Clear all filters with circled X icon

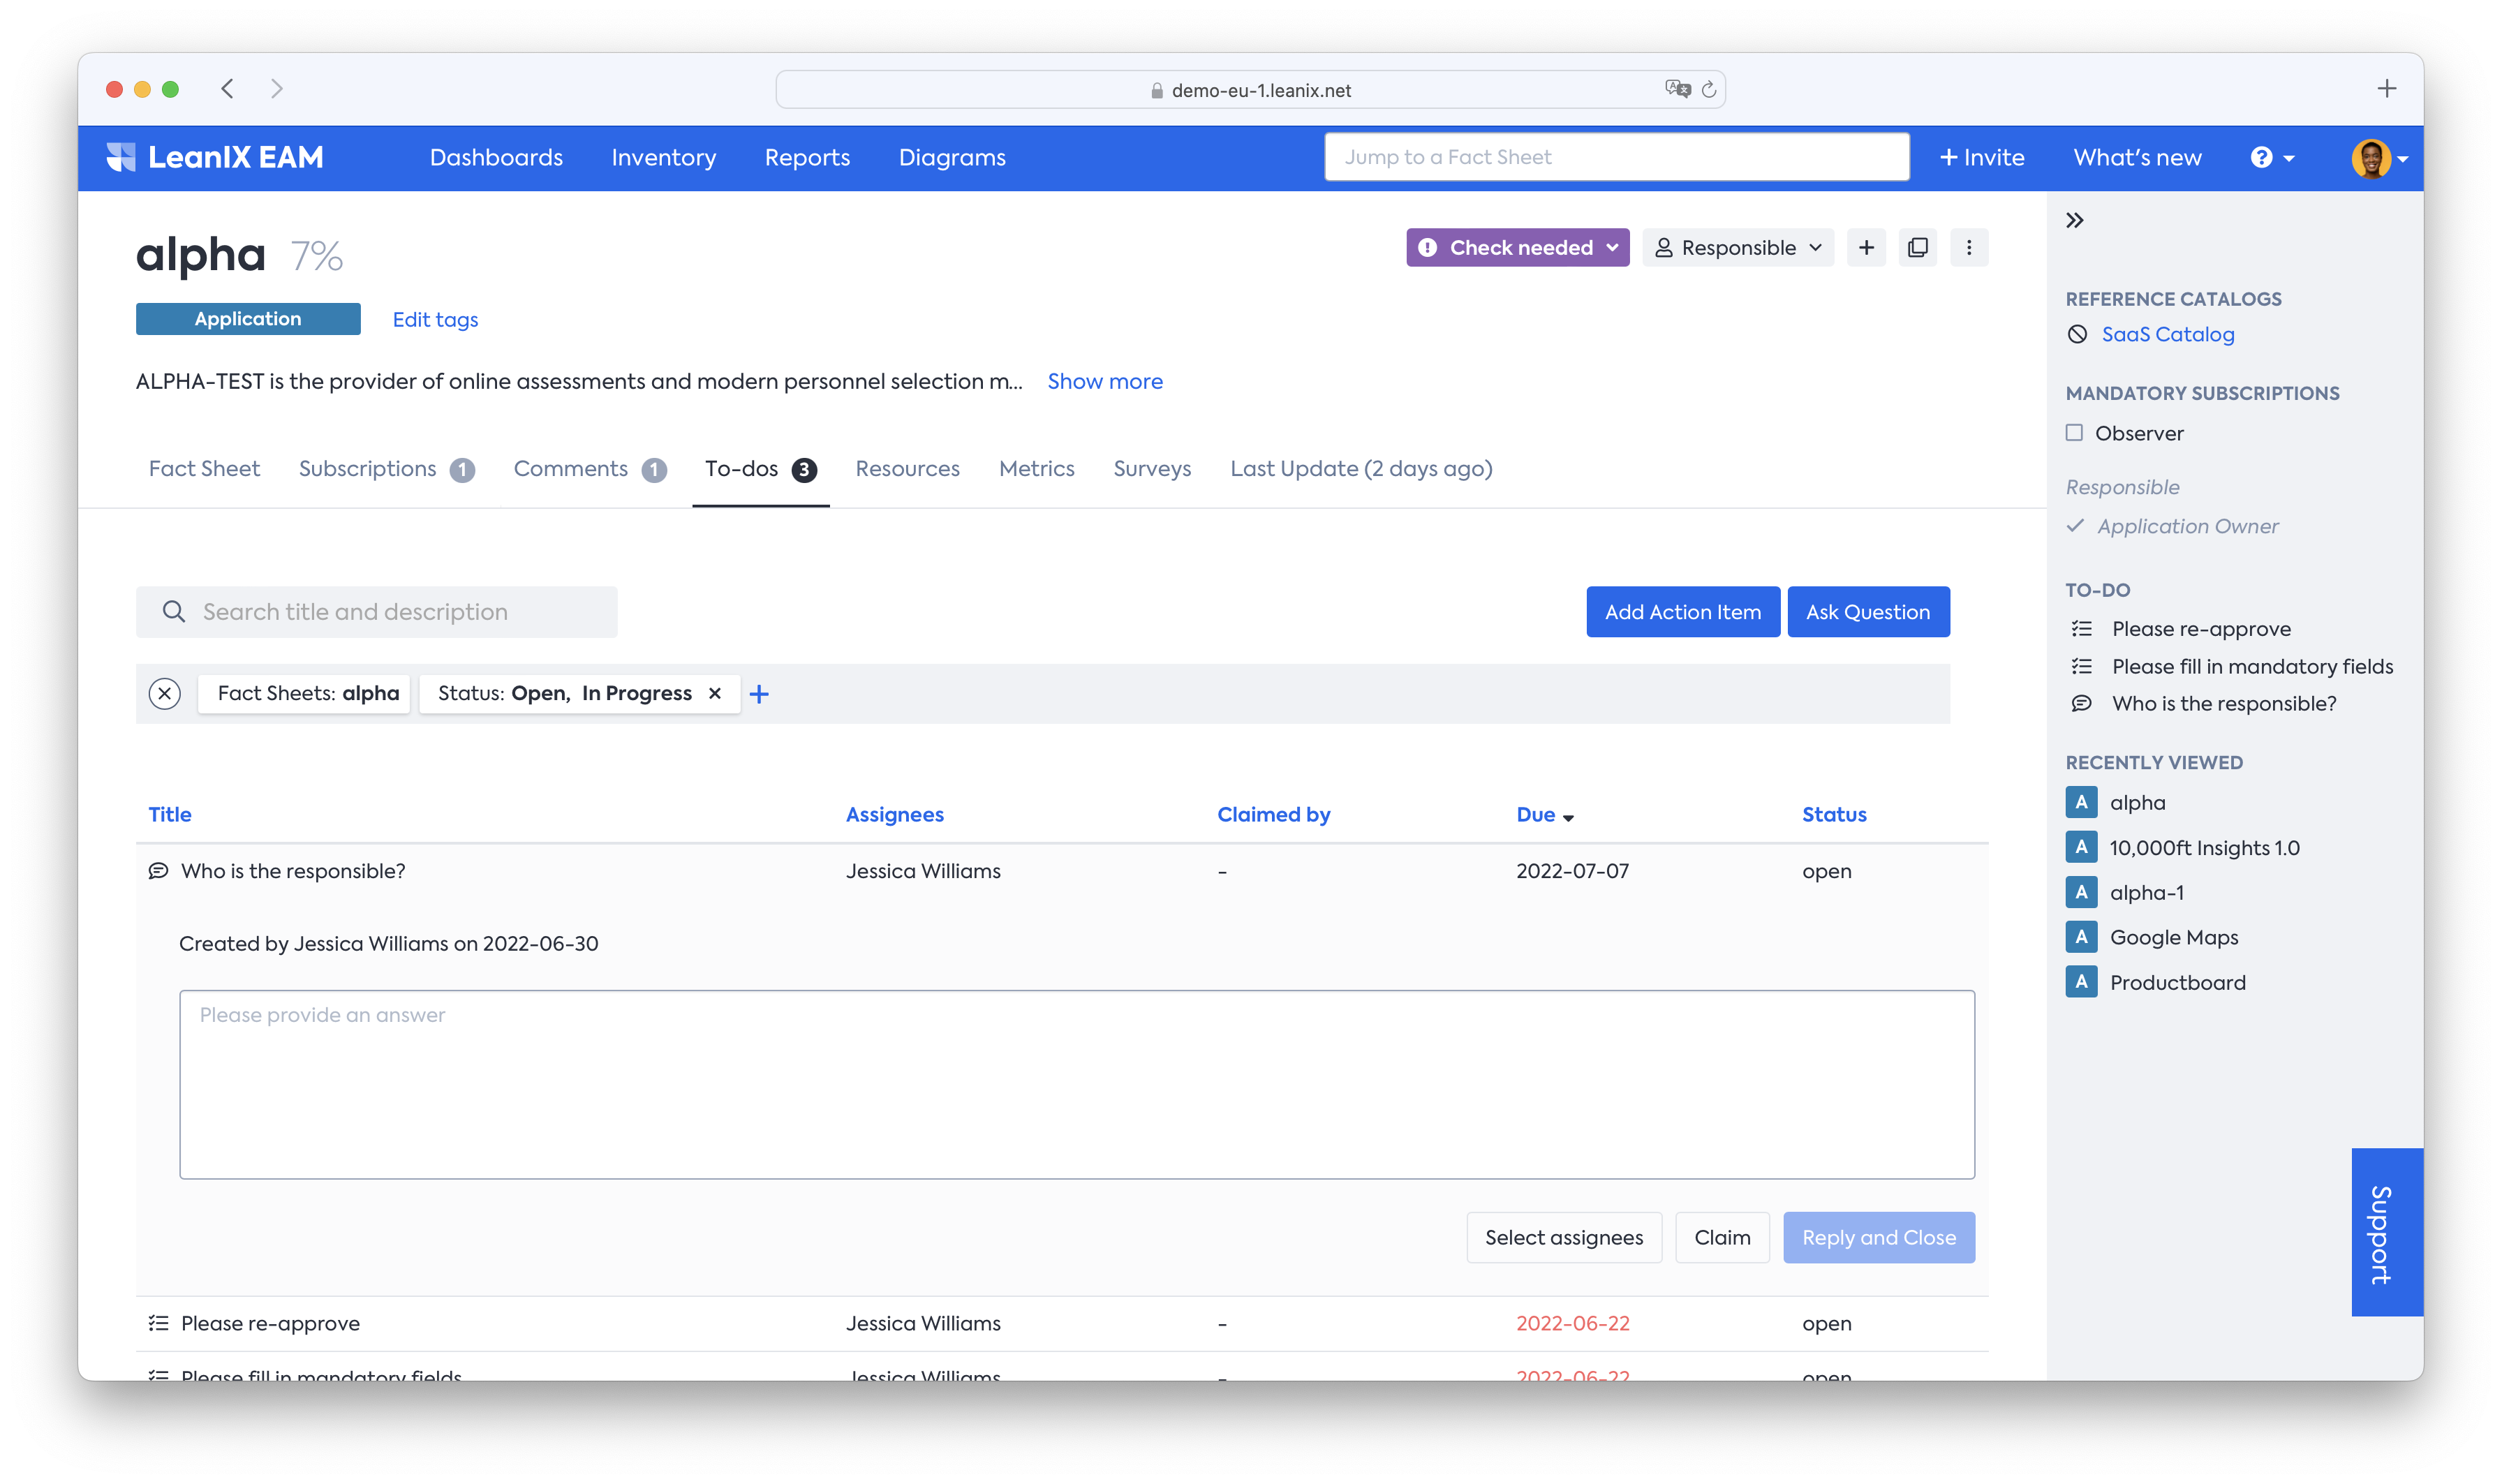165,693
